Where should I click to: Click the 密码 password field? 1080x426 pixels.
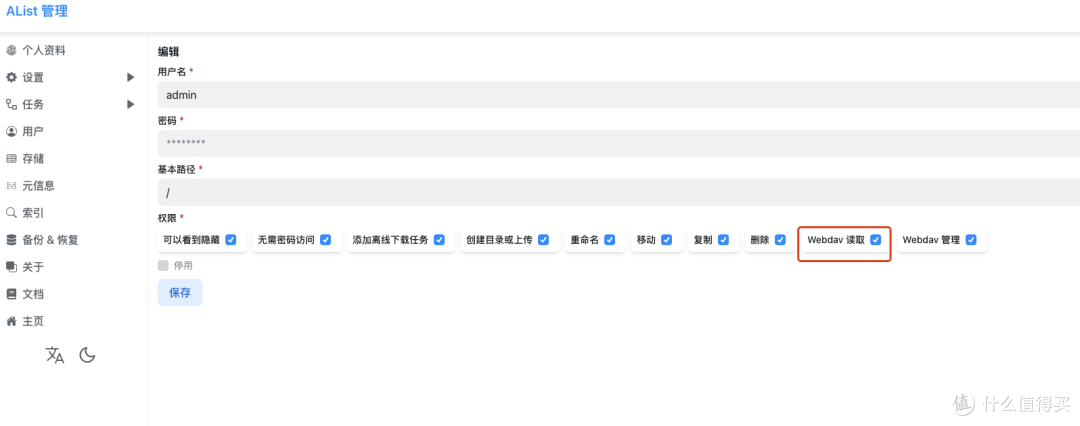[x=619, y=143]
